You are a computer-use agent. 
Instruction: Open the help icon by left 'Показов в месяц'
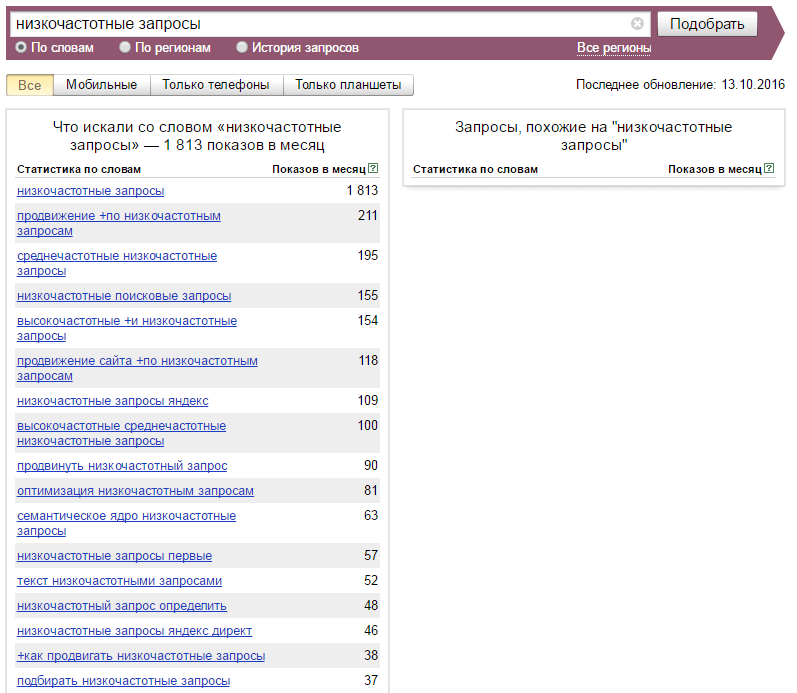[x=373, y=168]
